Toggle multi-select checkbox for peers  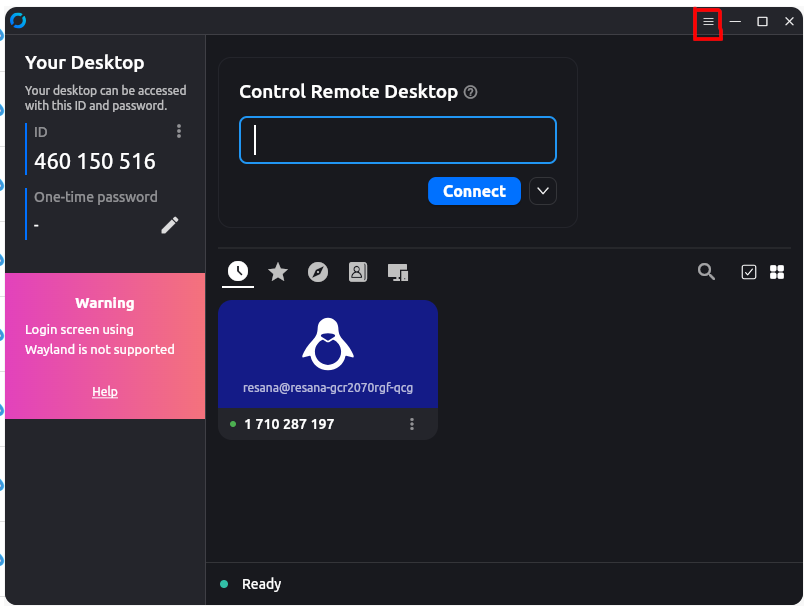coord(749,272)
